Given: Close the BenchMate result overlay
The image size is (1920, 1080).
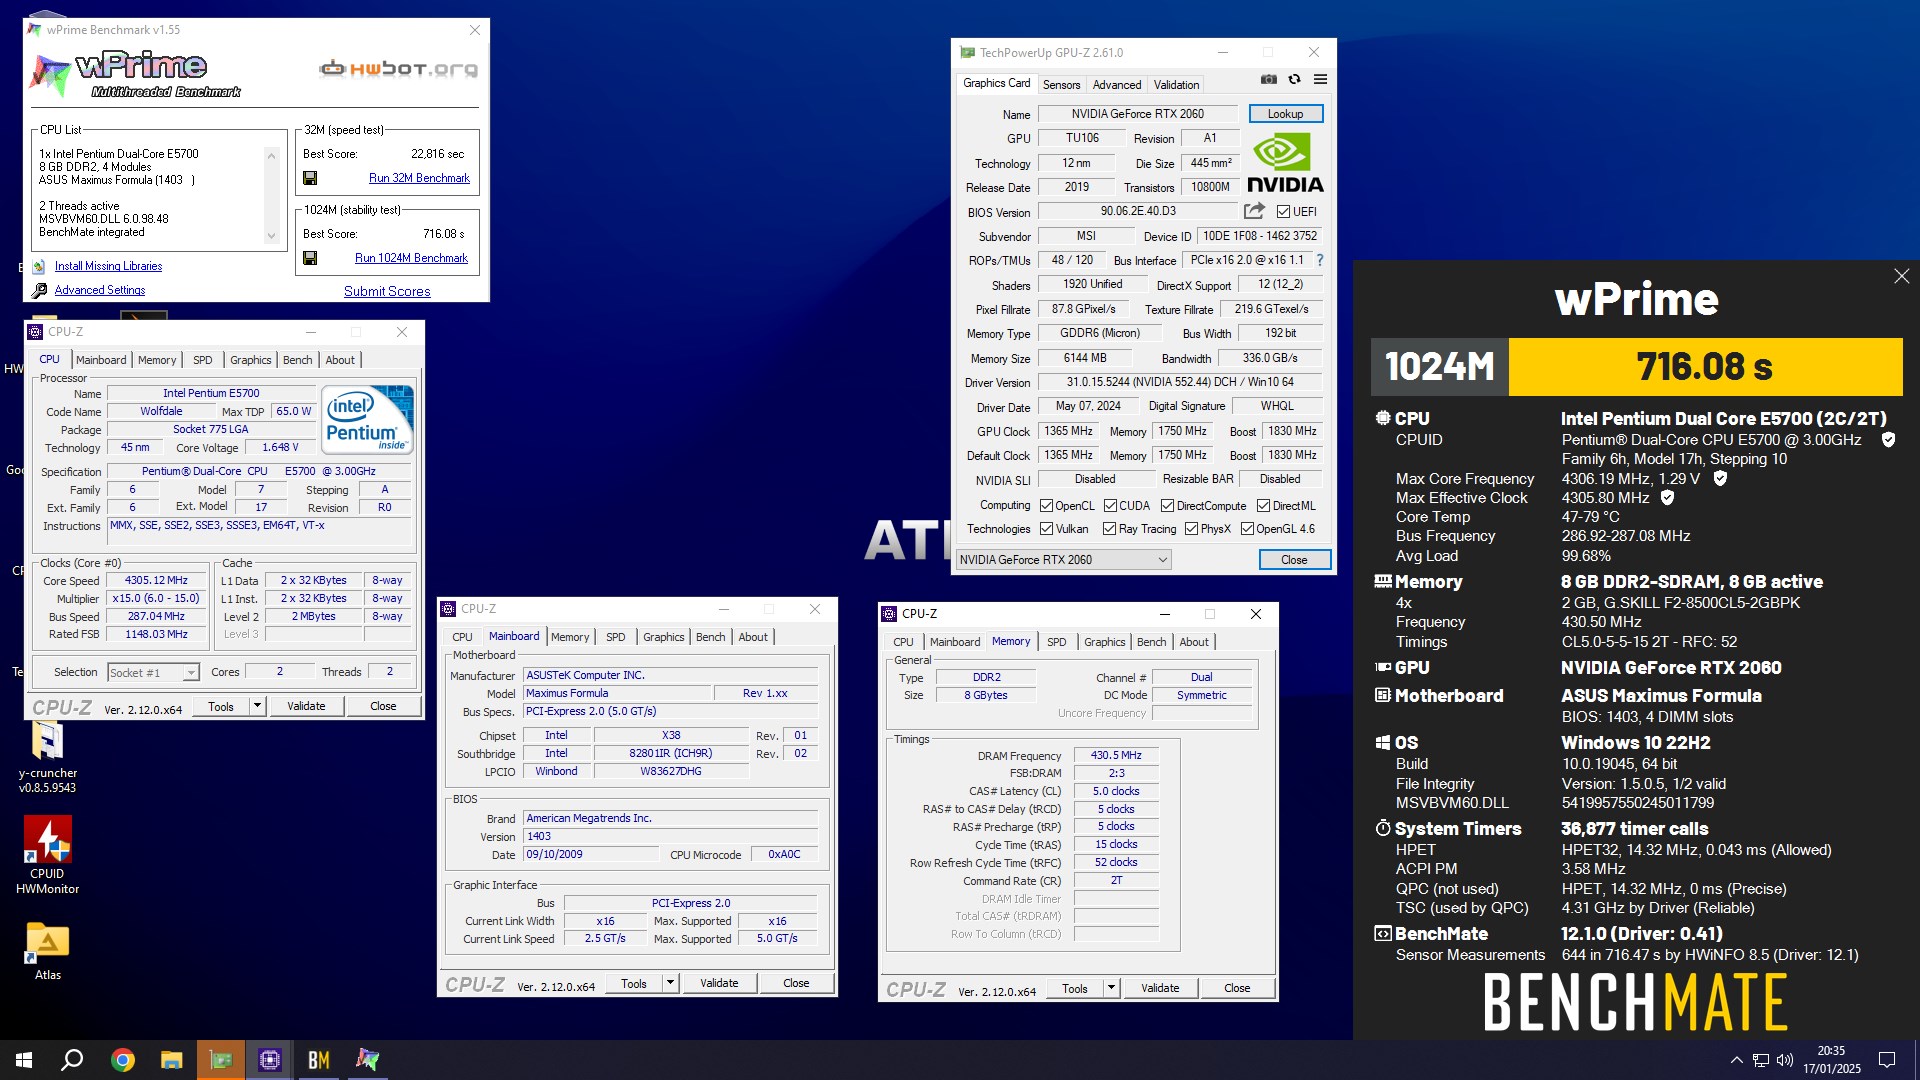Looking at the screenshot, I should (x=1901, y=277).
